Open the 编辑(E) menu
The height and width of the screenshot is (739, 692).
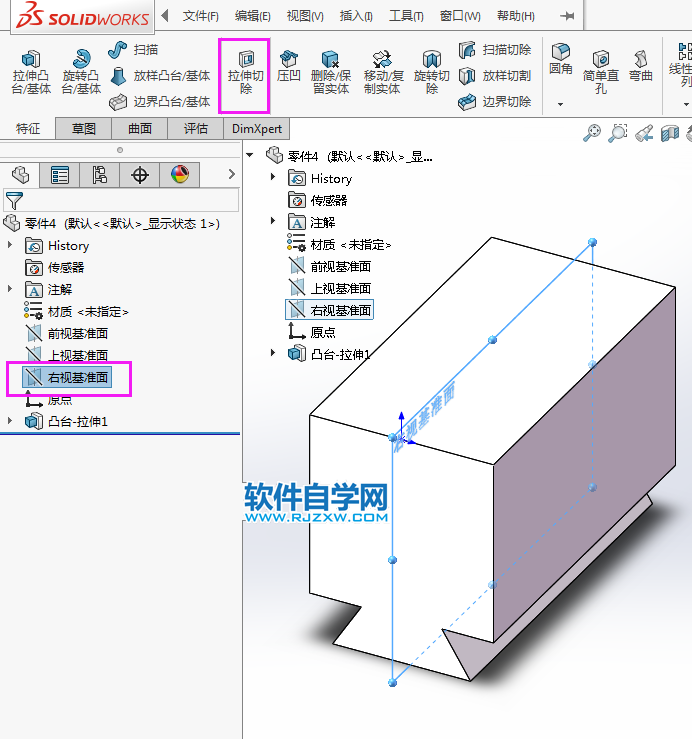click(x=253, y=16)
